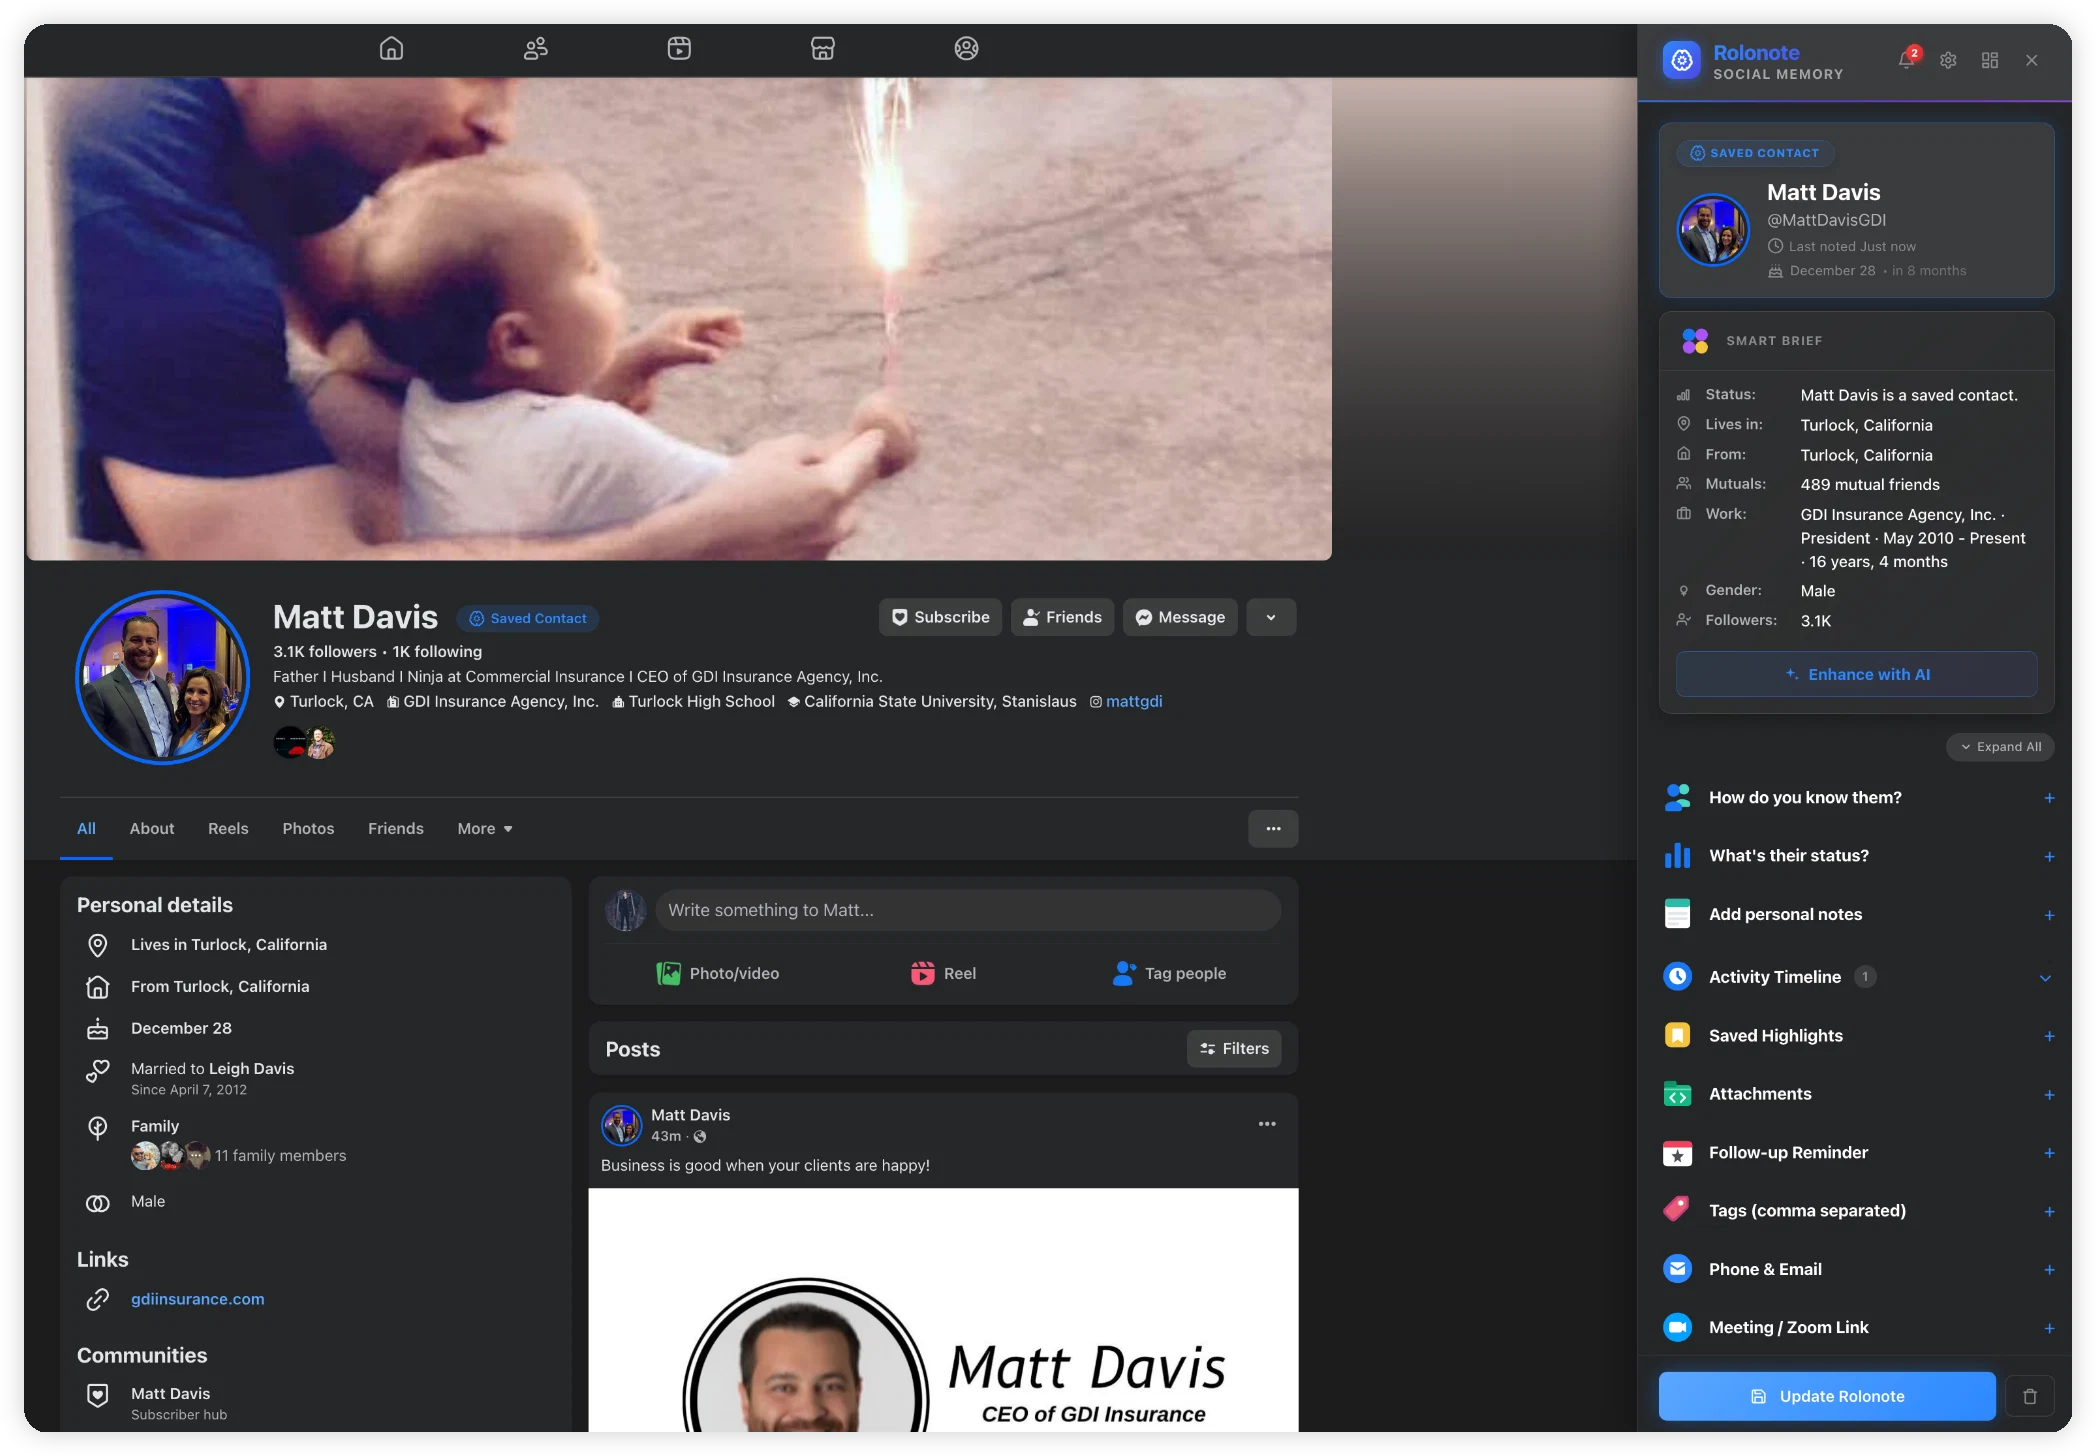This screenshot has width=2096, height=1456.
Task: Expand Saved Highlights plus button
Action: [x=2049, y=1036]
